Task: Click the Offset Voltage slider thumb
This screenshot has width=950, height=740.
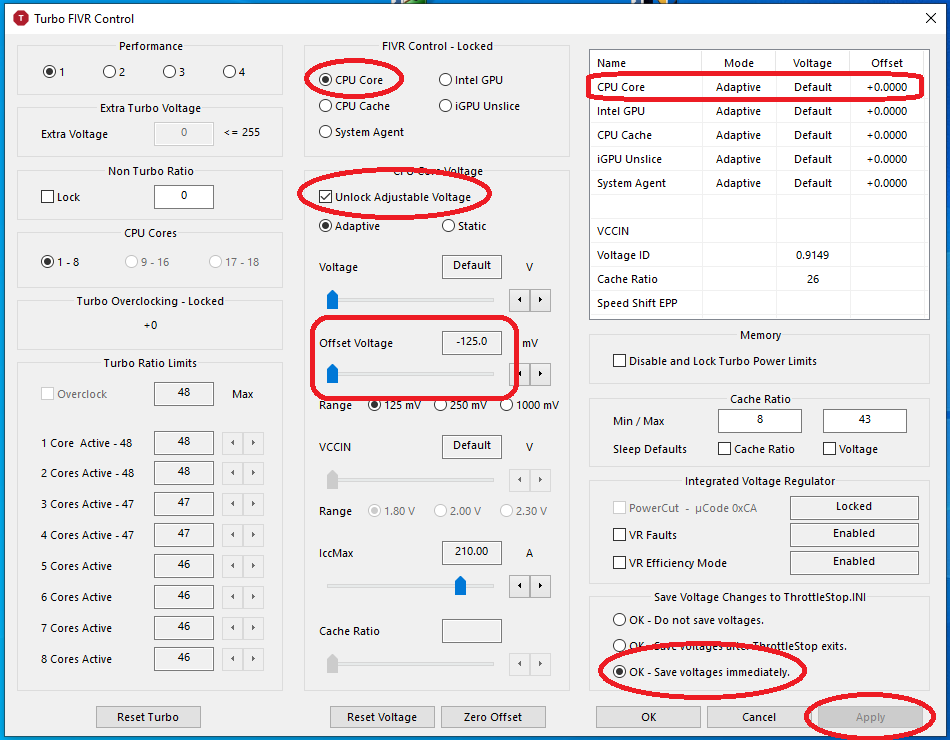Action: pyautogui.click(x=332, y=373)
